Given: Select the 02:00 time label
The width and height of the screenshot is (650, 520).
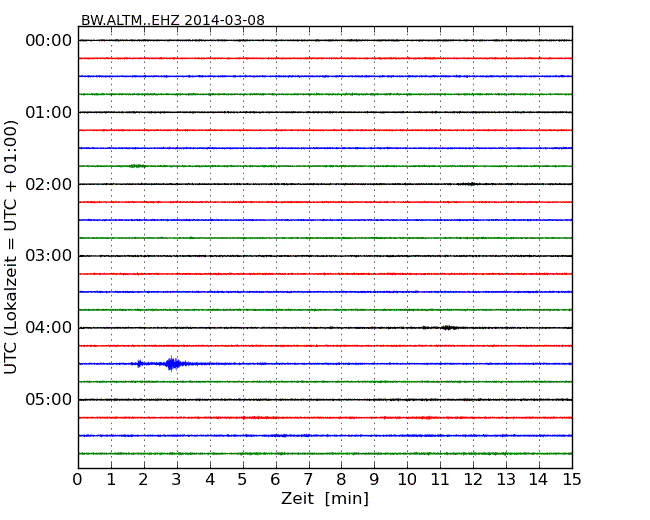Looking at the screenshot, I should pyautogui.click(x=49, y=184).
